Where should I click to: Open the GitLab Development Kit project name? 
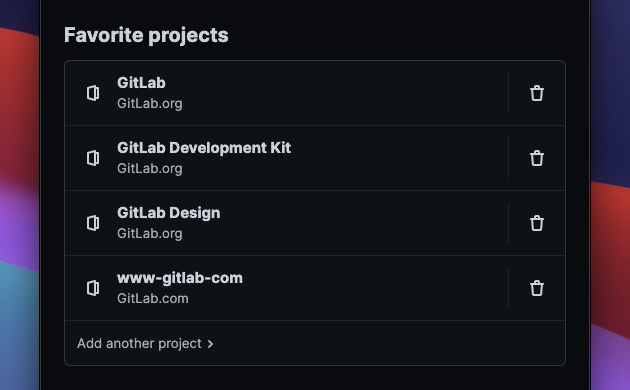pyautogui.click(x=204, y=148)
